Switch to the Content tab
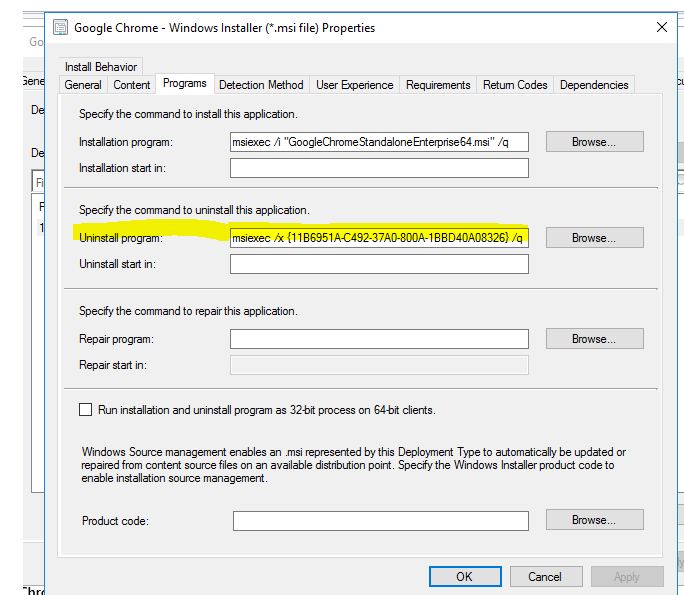 pos(132,85)
